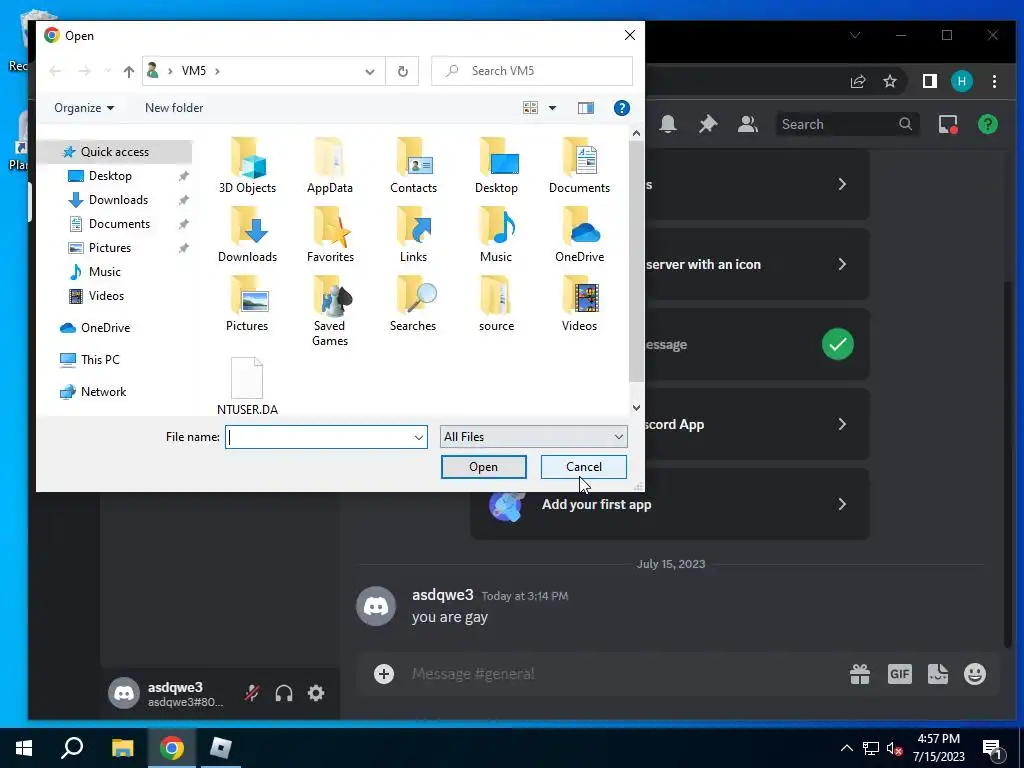The image size is (1024, 768).
Task: Open the Organize dropdown menu
Action: (x=84, y=108)
